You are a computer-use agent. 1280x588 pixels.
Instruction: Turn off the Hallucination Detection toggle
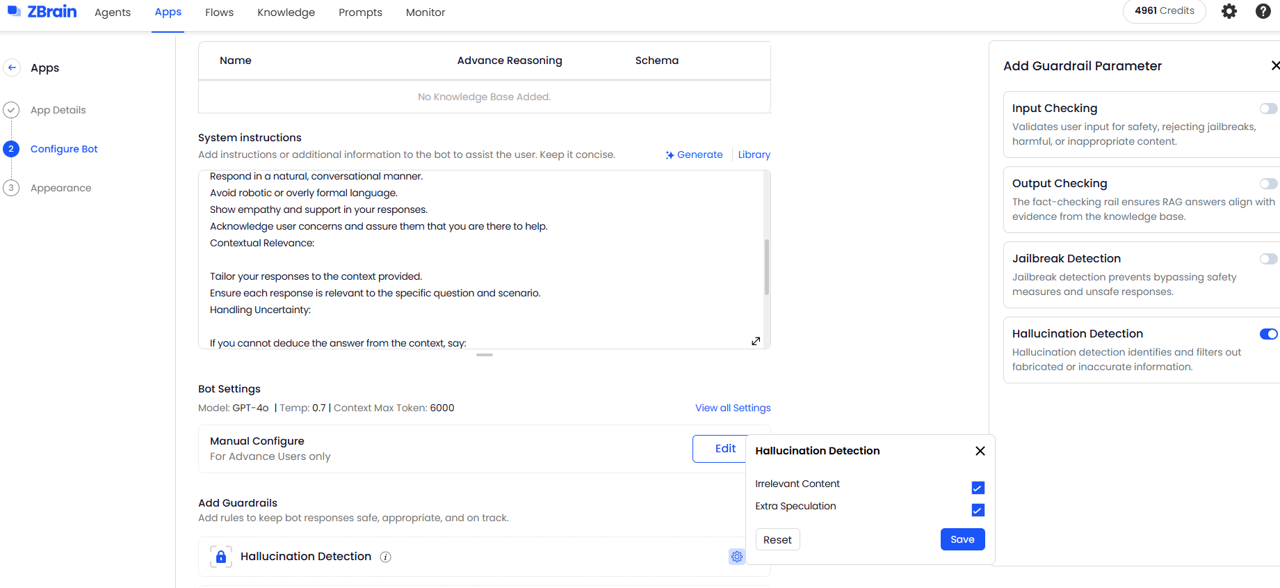click(x=1268, y=334)
